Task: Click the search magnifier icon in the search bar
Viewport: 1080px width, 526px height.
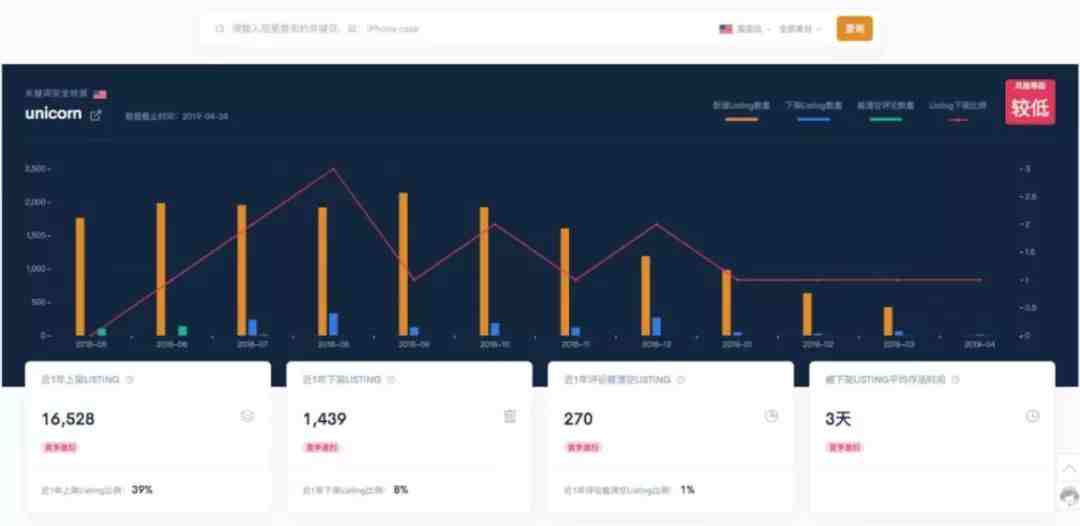Action: (219, 29)
